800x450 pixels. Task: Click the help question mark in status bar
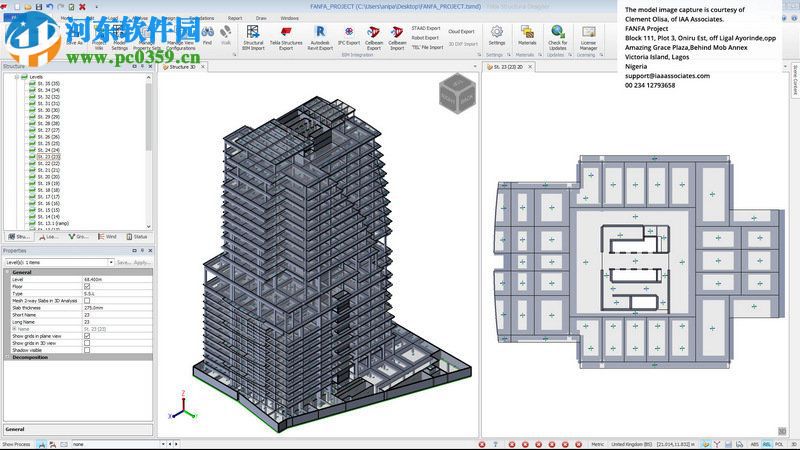[495, 444]
